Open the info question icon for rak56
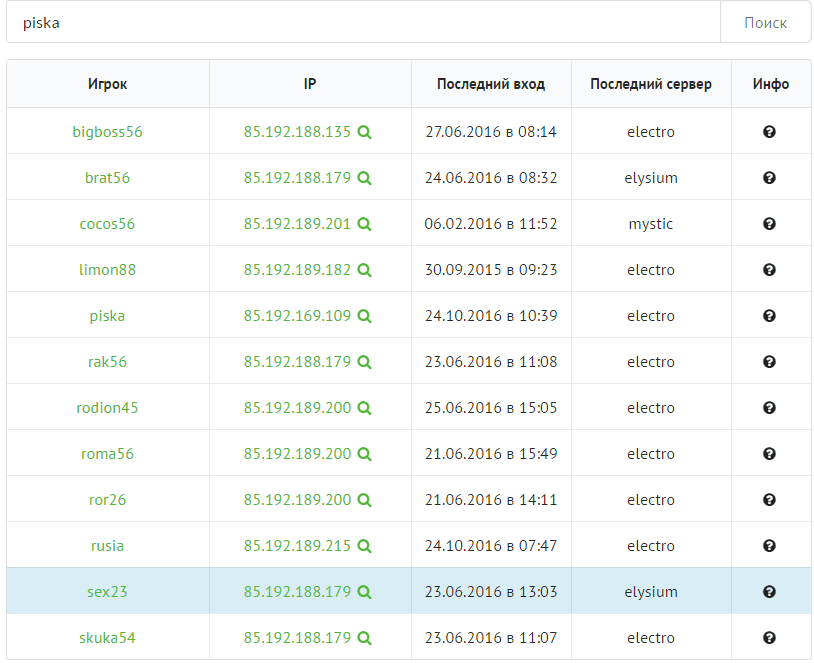This screenshot has height=663, width=814. pos(769,361)
